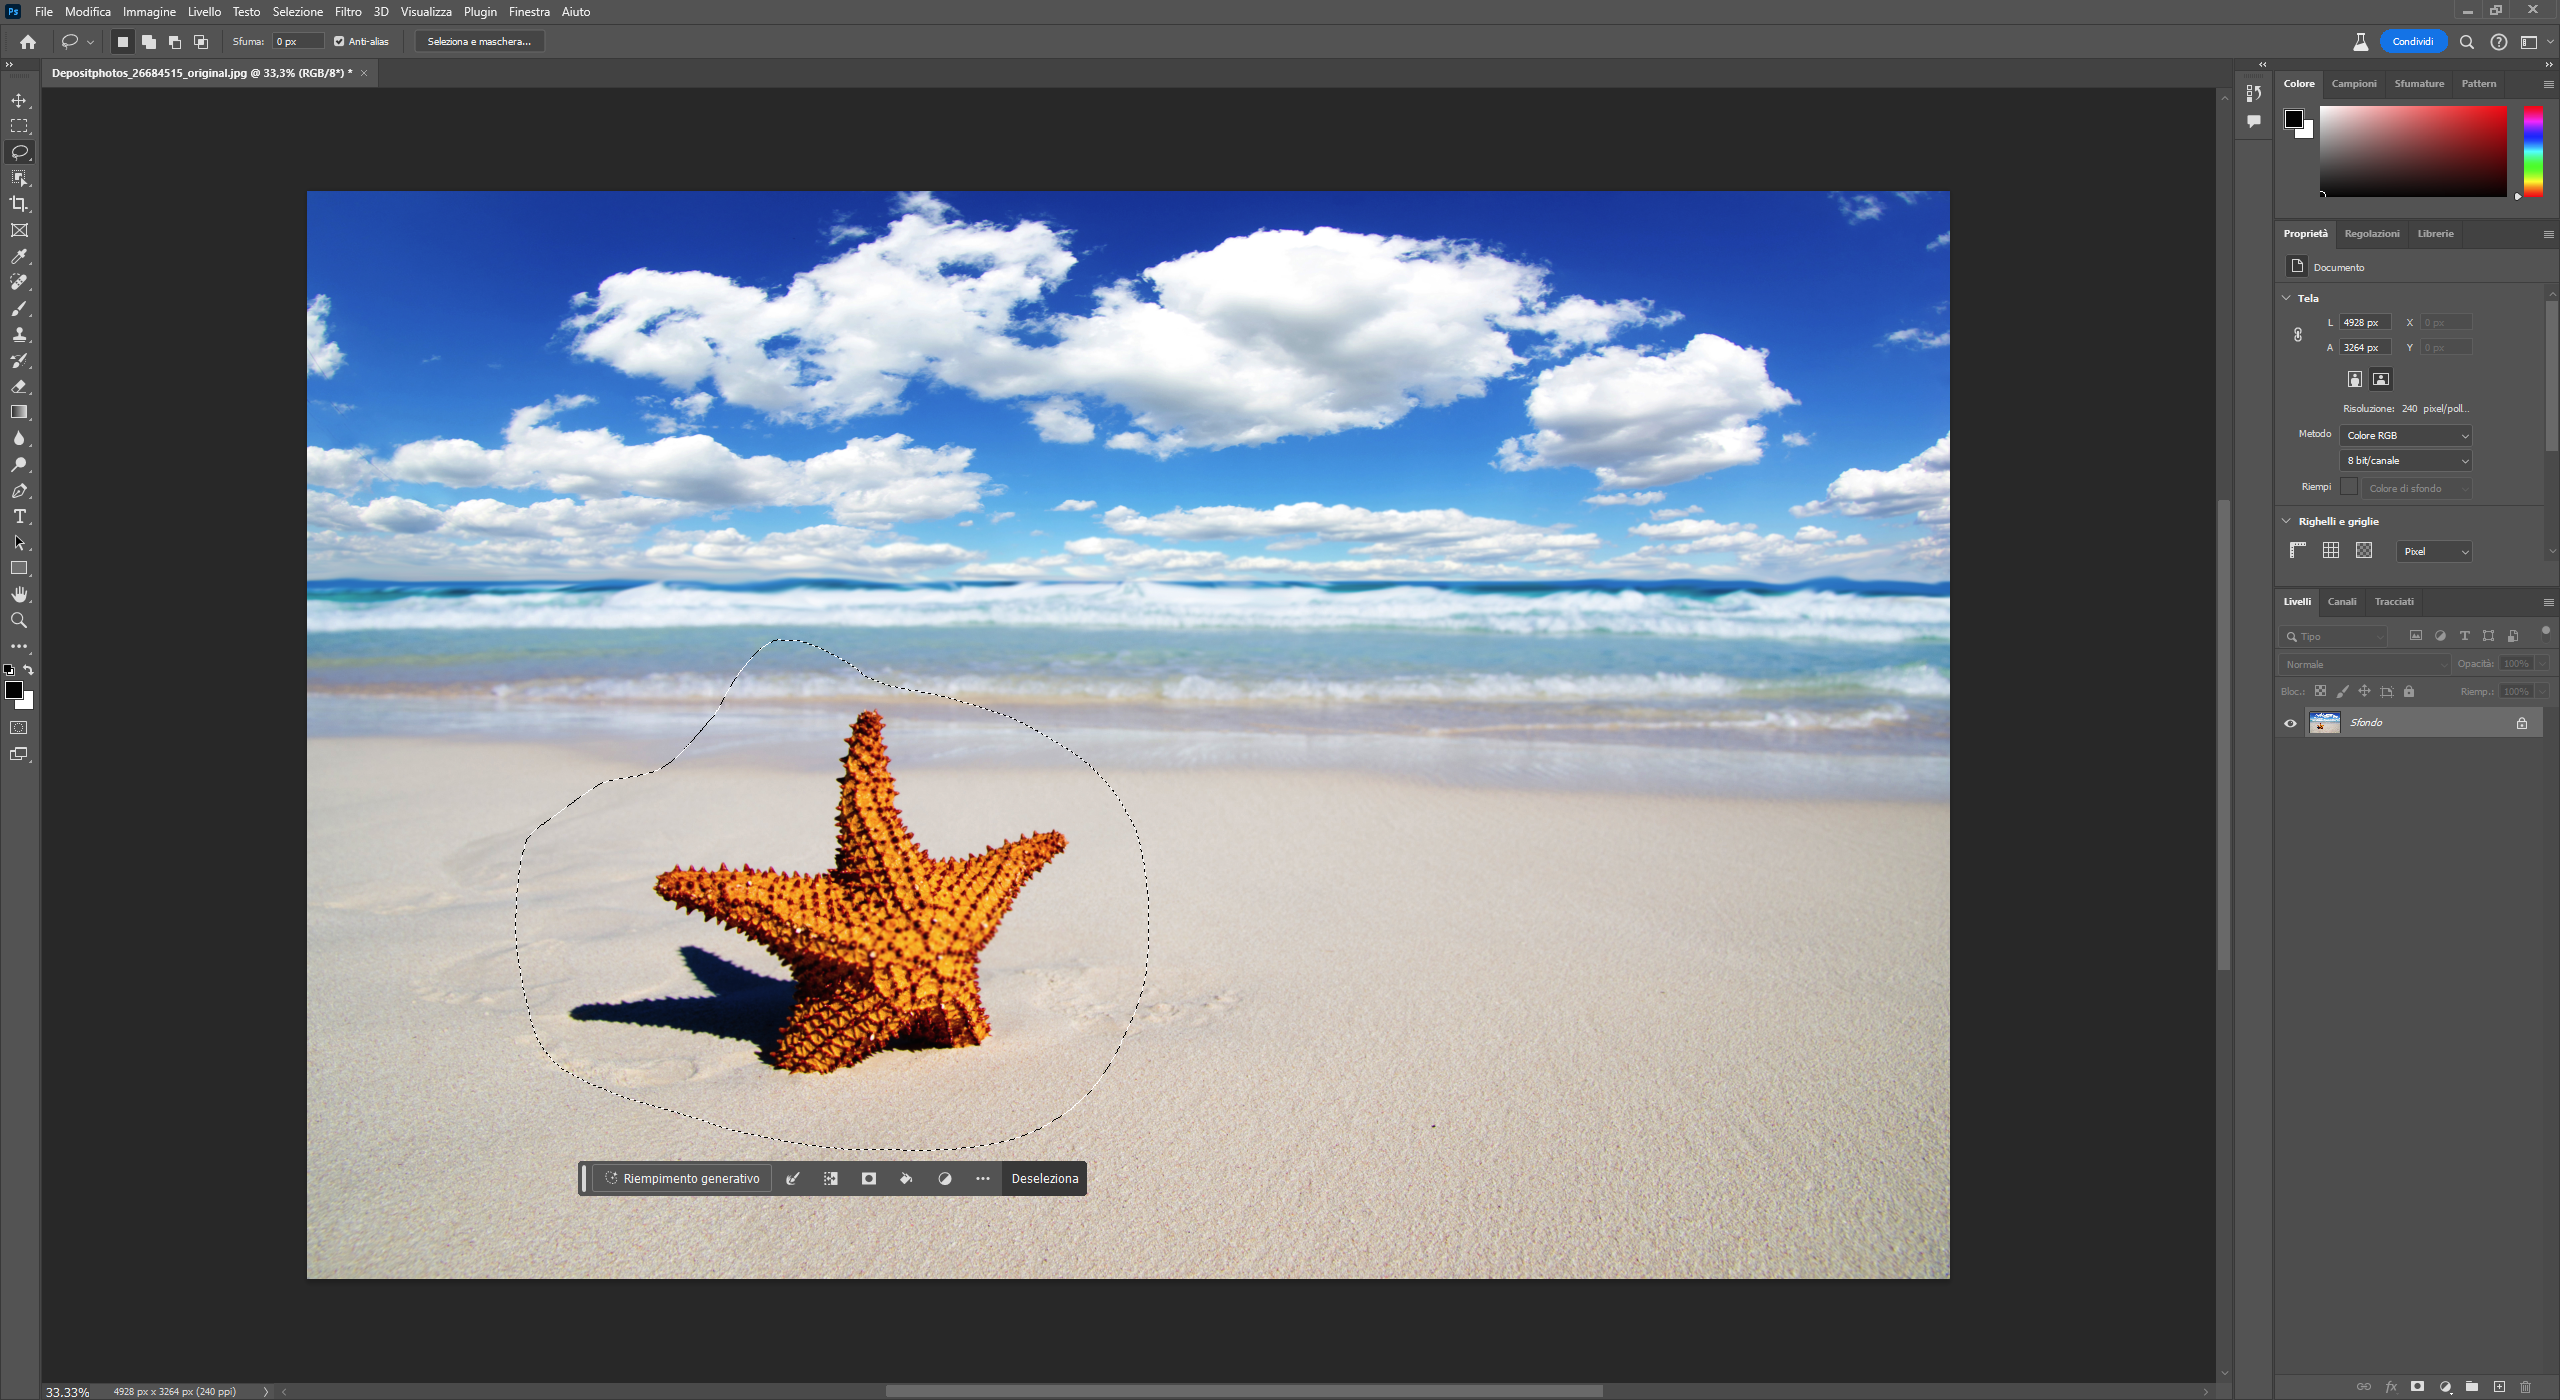Image resolution: width=2560 pixels, height=1400 pixels.
Task: Open the Filtro menu
Action: click(x=348, y=12)
